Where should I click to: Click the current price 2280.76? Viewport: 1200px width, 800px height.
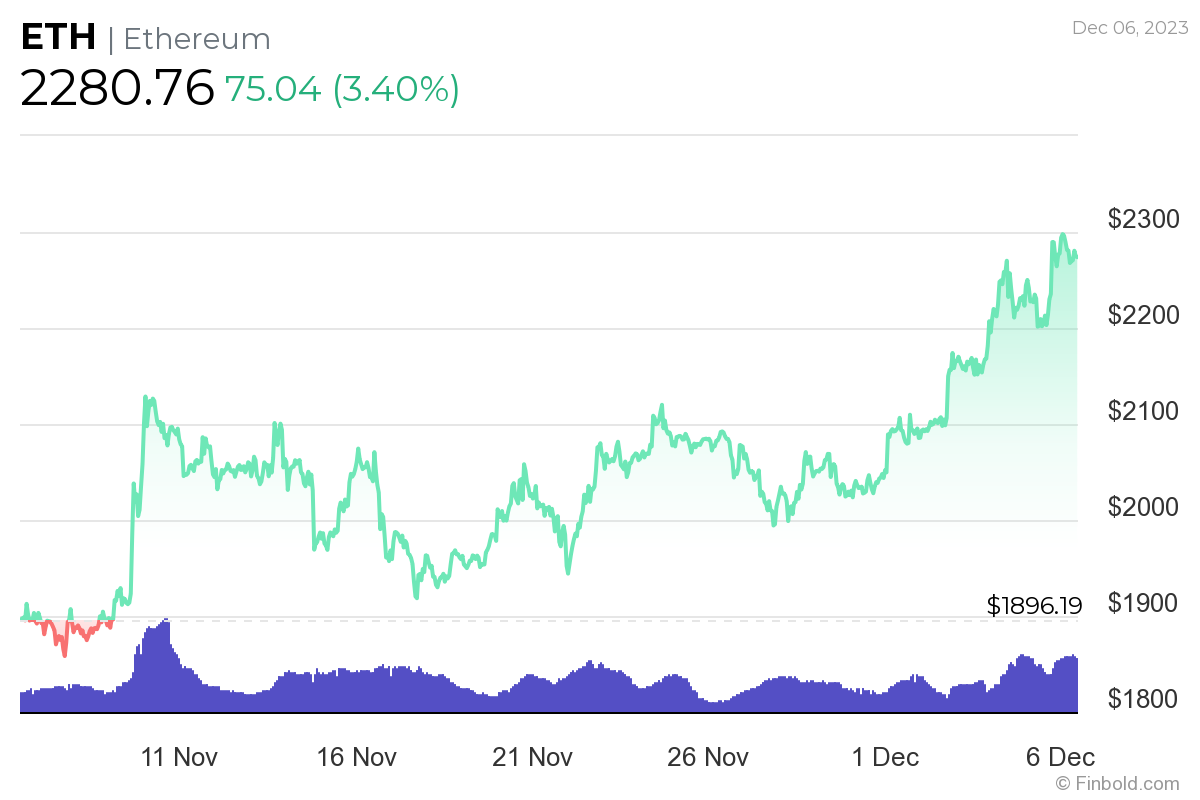click(117, 88)
